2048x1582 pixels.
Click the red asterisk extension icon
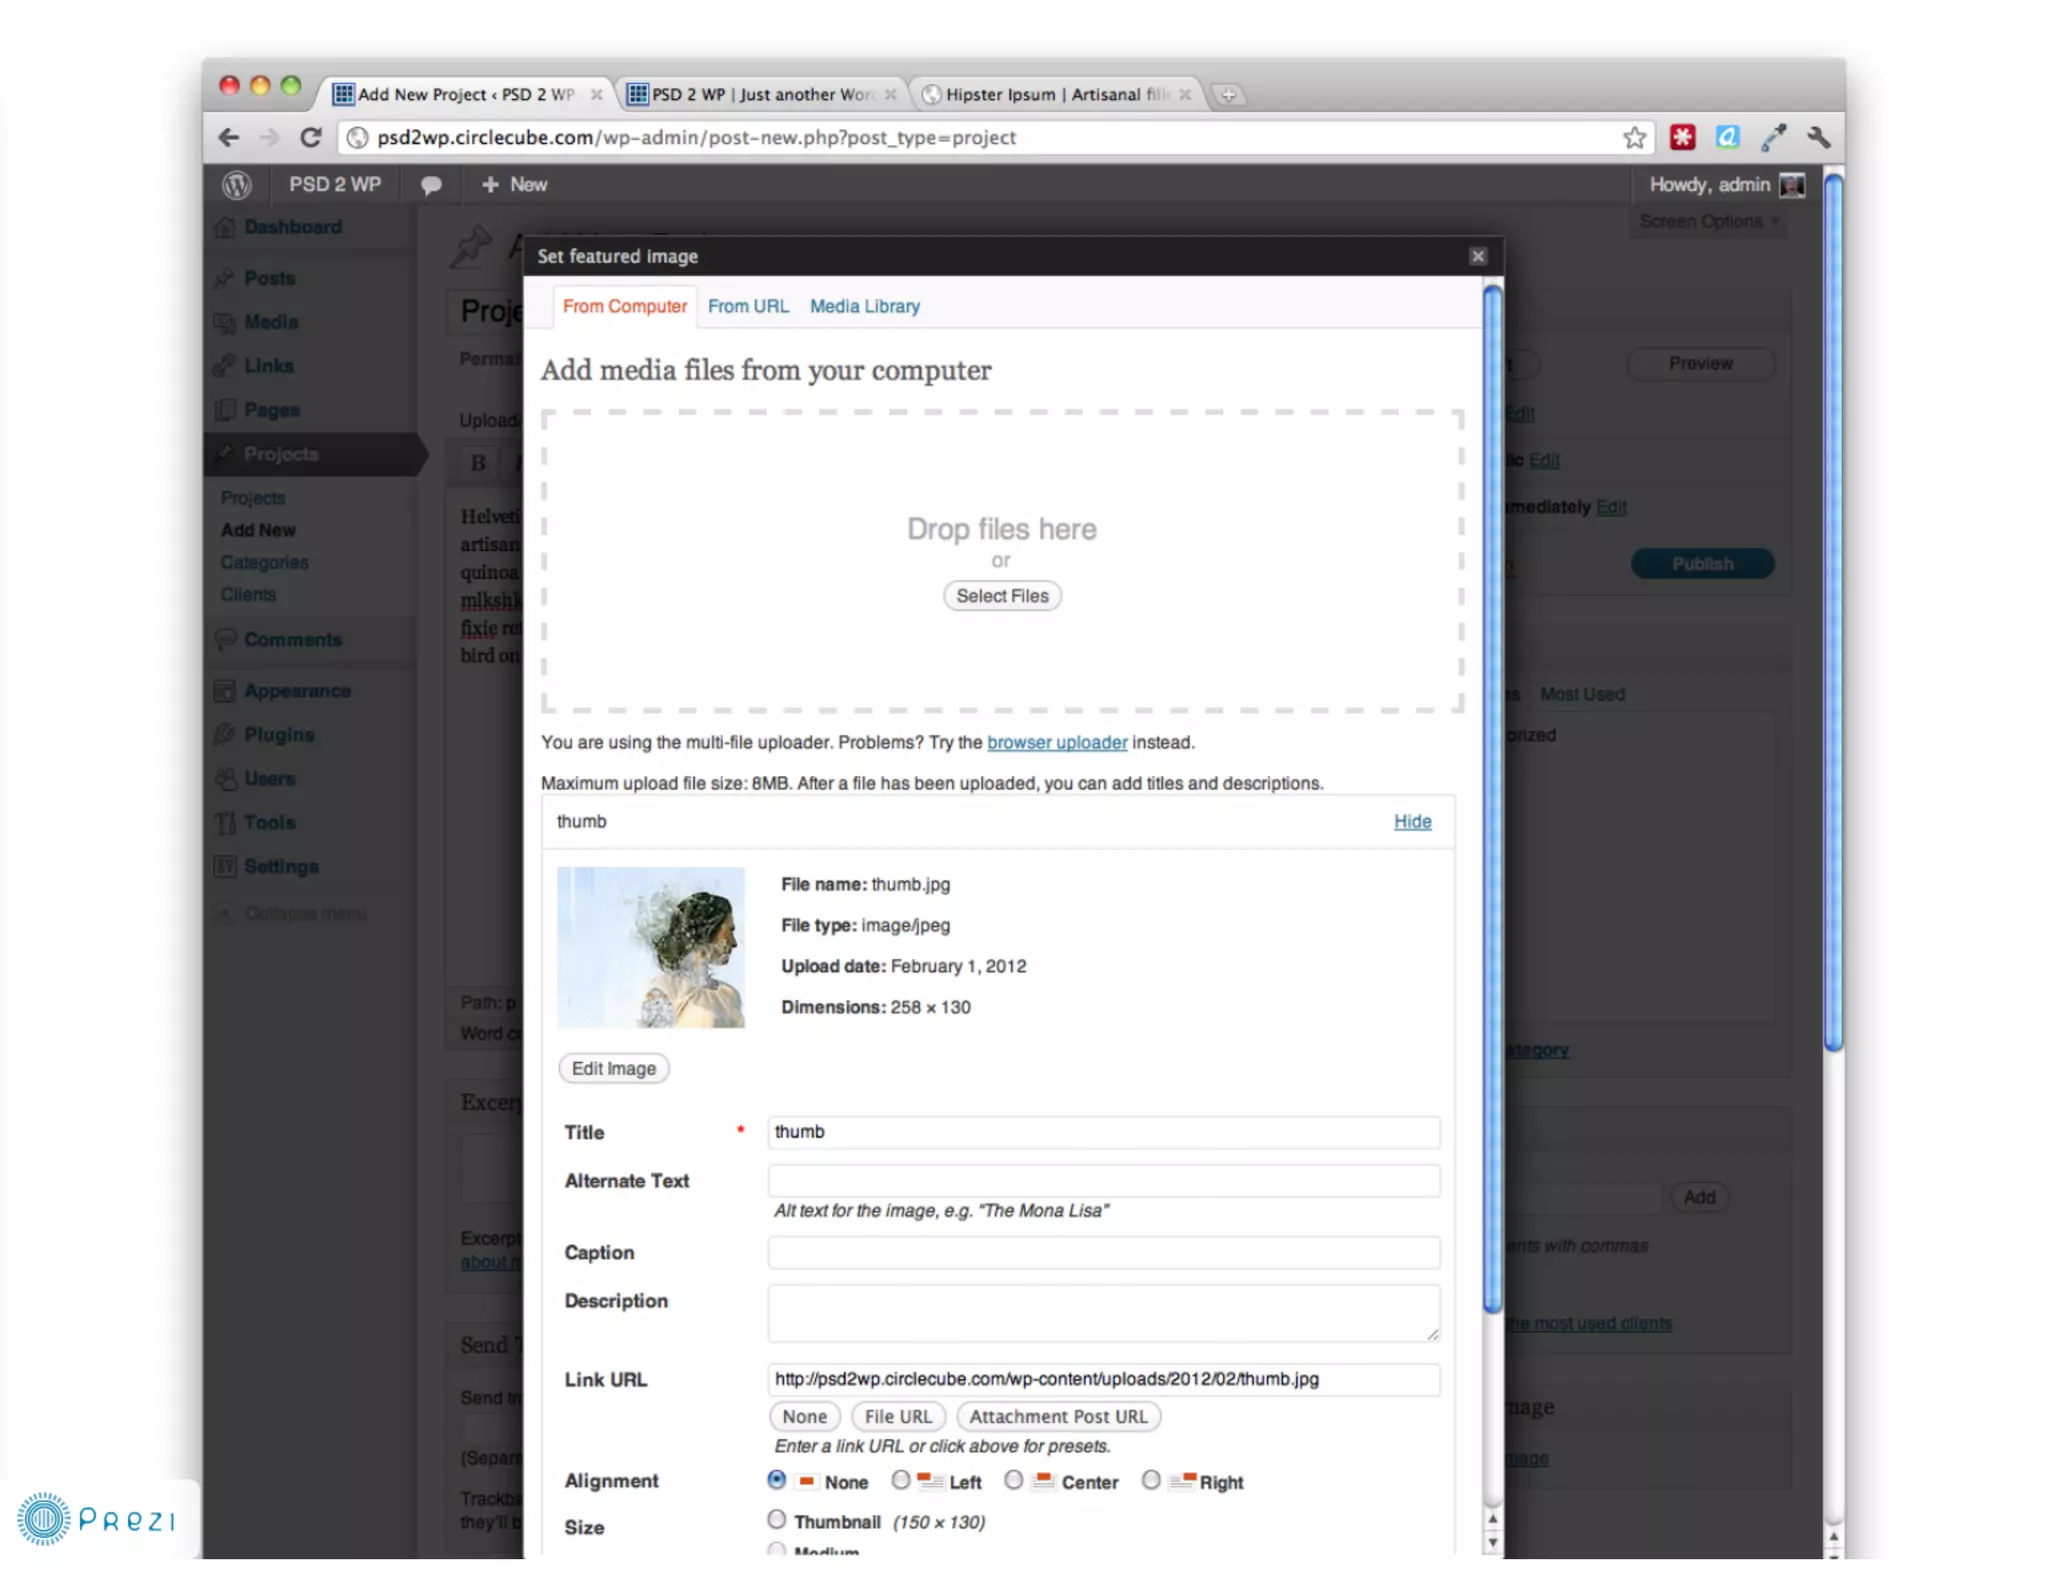1683,137
